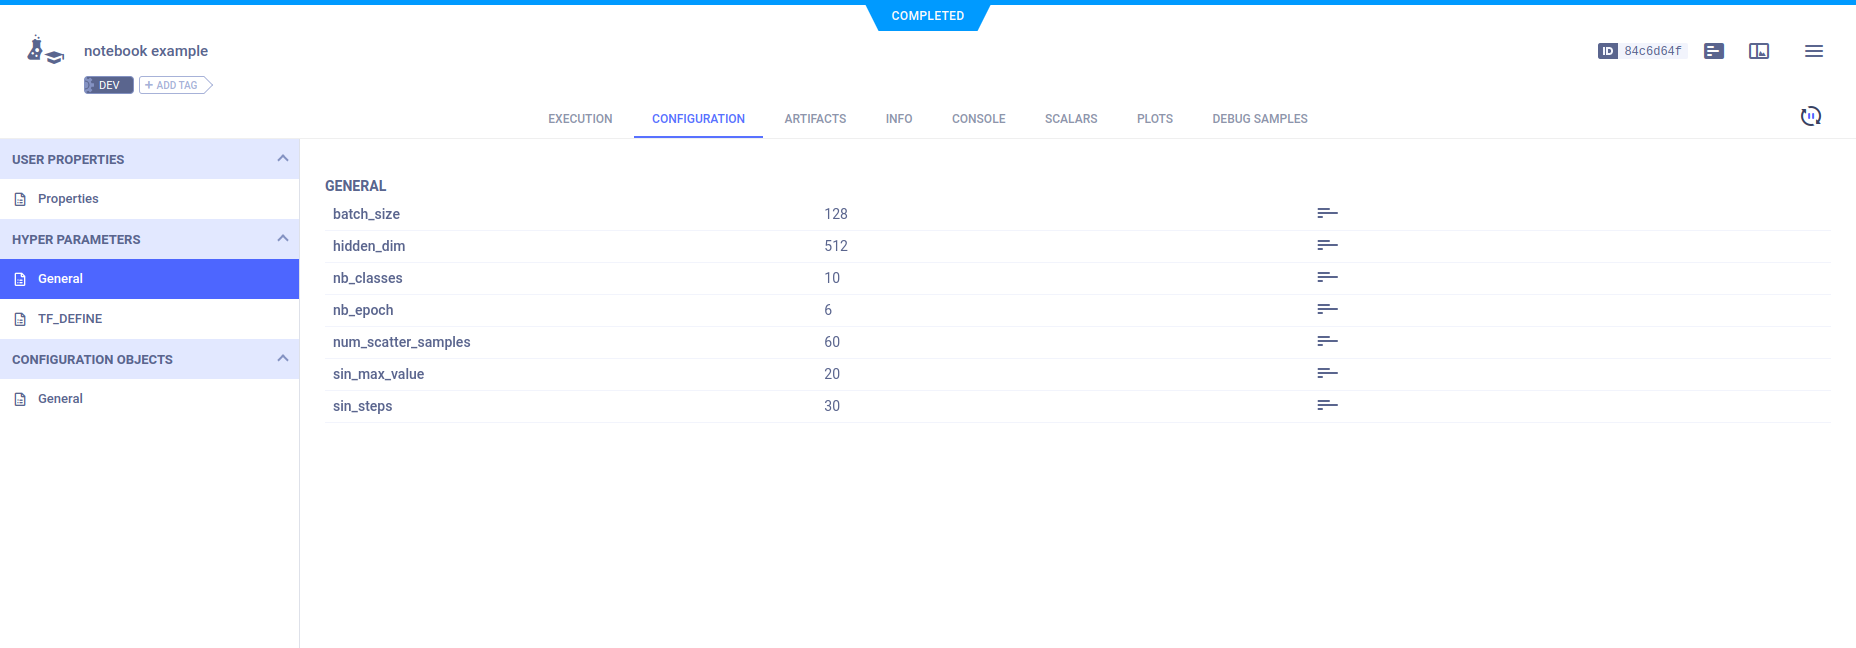Collapse the Configuration Objects section

(x=282, y=359)
